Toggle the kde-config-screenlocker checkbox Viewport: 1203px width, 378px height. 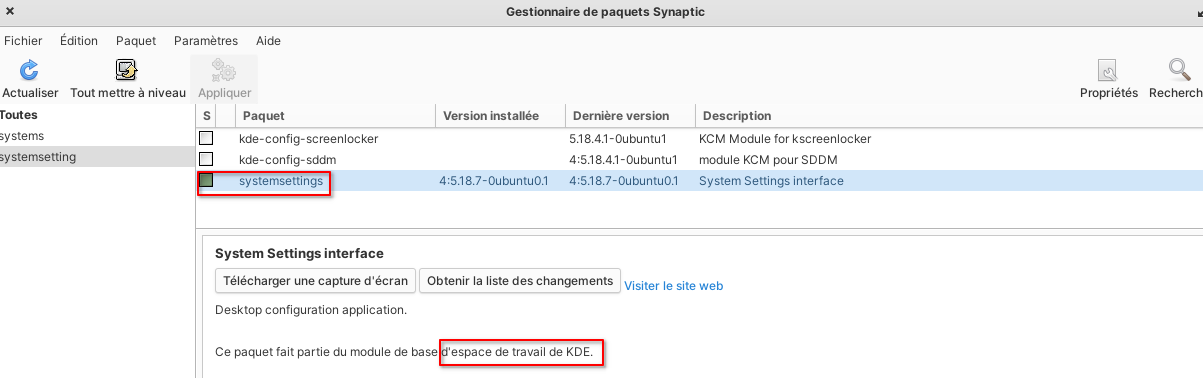206,138
